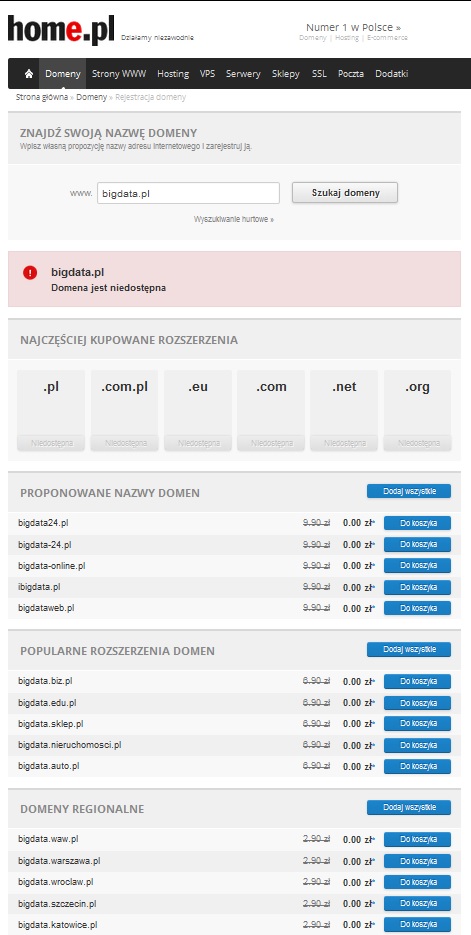This screenshot has height=935, width=471.
Task: Go to the SSL section
Action: pyautogui.click(x=319, y=74)
